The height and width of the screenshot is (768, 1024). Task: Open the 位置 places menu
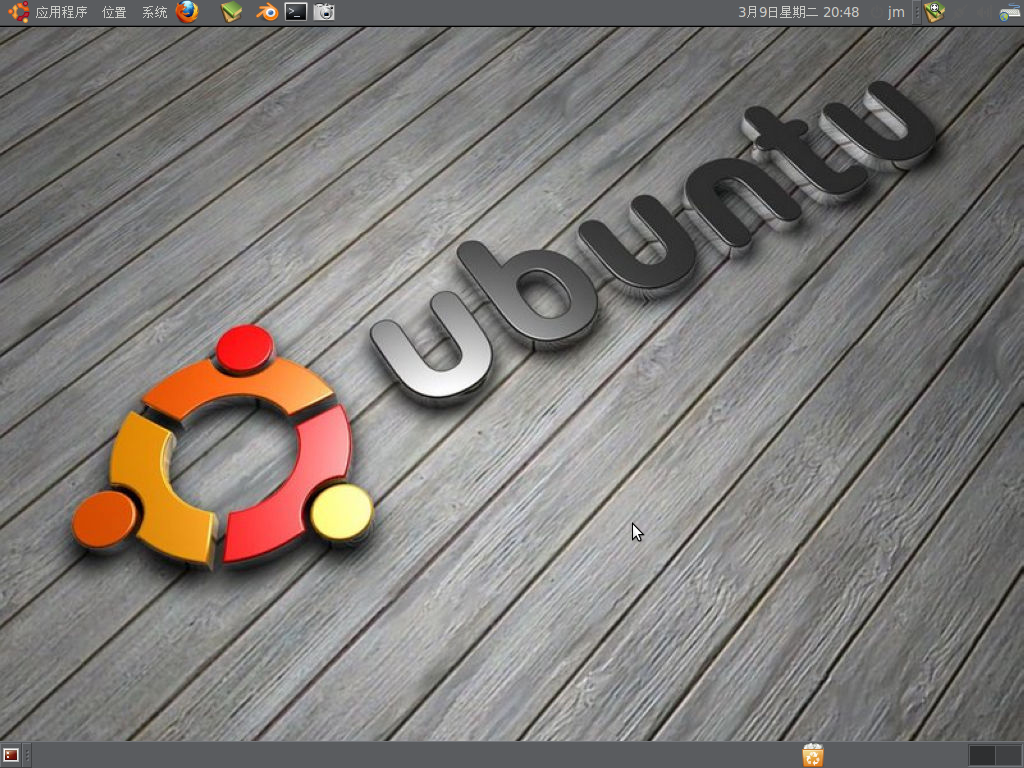pyautogui.click(x=114, y=12)
